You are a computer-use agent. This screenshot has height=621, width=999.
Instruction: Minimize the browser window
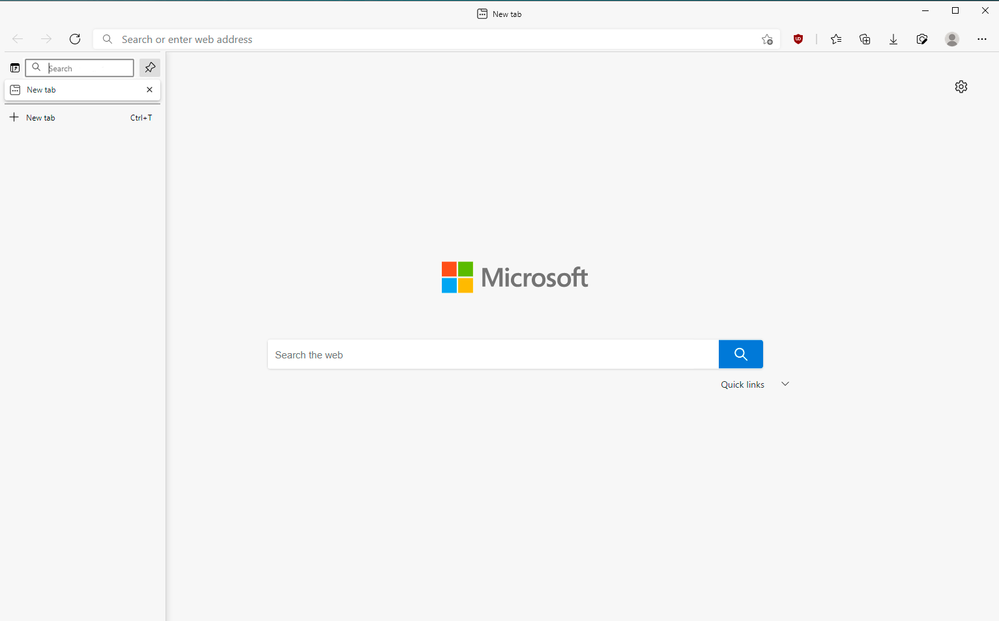pyautogui.click(x=925, y=11)
